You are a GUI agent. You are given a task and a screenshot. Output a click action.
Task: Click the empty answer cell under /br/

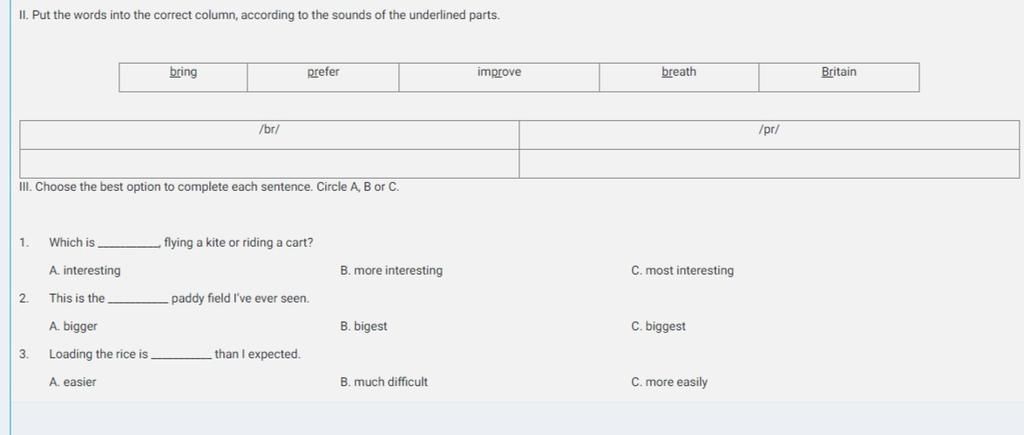270,163
